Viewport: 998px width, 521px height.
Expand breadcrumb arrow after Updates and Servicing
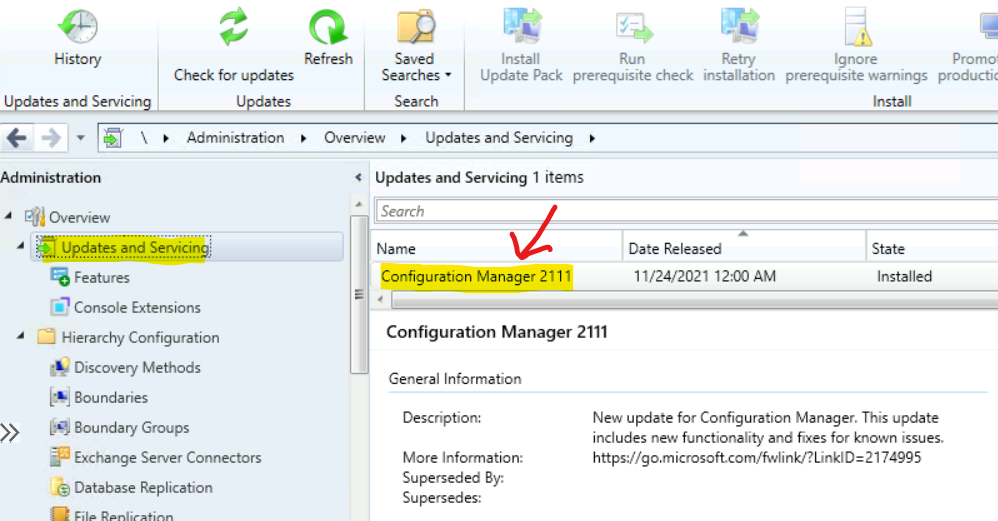tap(592, 138)
